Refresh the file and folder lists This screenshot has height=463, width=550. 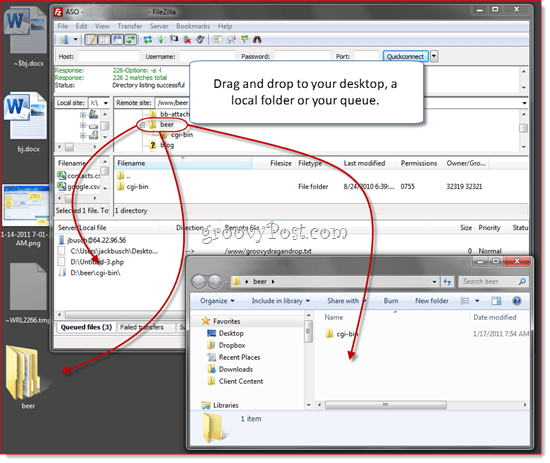tap(148, 40)
